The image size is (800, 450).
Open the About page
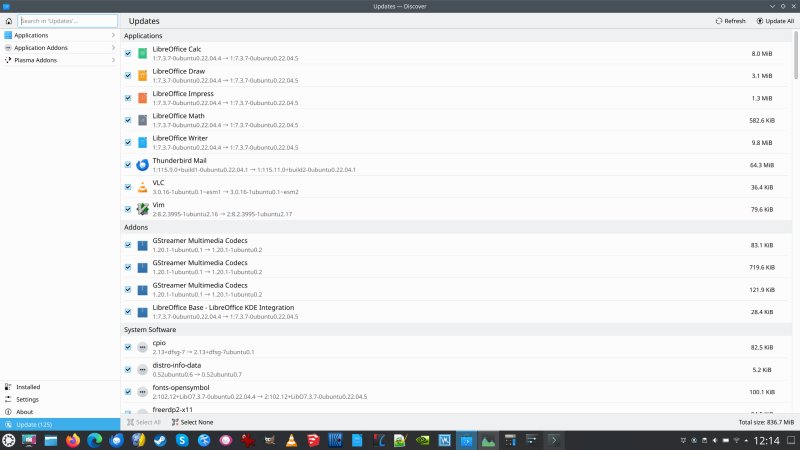pyautogui.click(x=60, y=412)
